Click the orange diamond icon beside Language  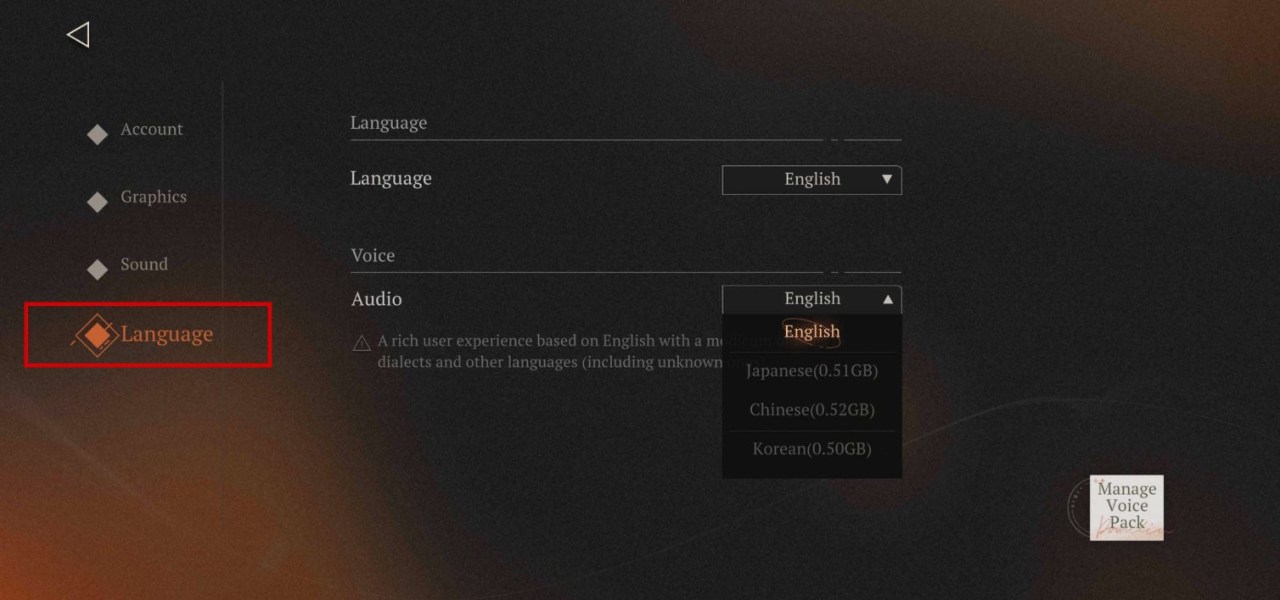(x=96, y=335)
